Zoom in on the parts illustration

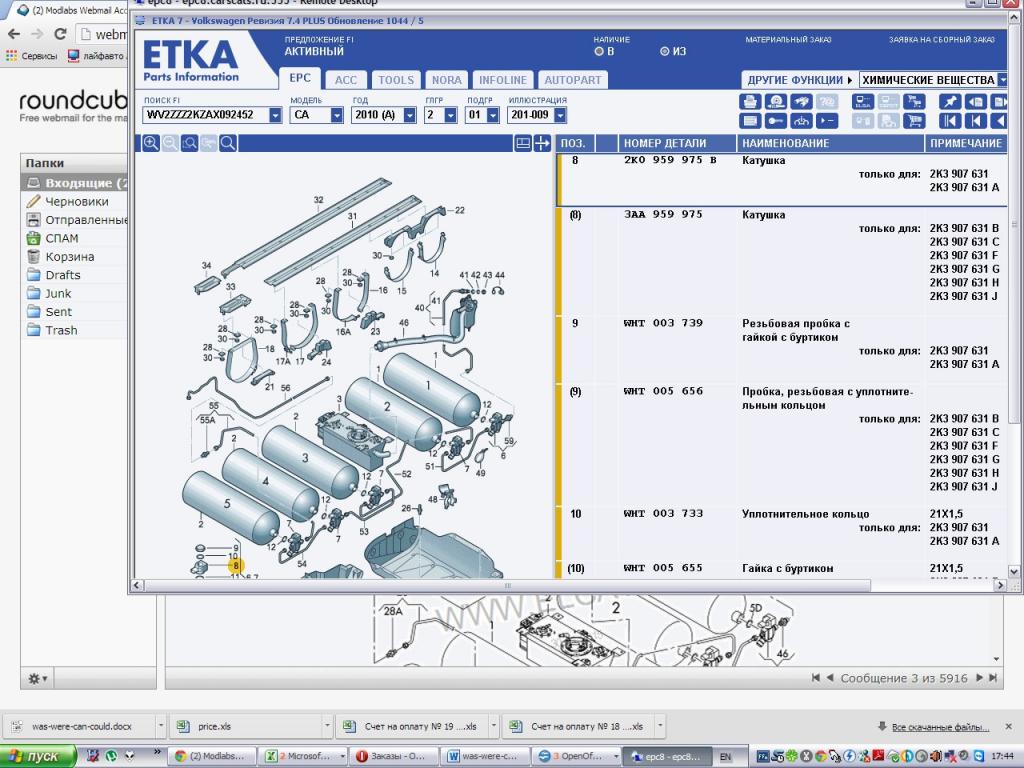(151, 143)
